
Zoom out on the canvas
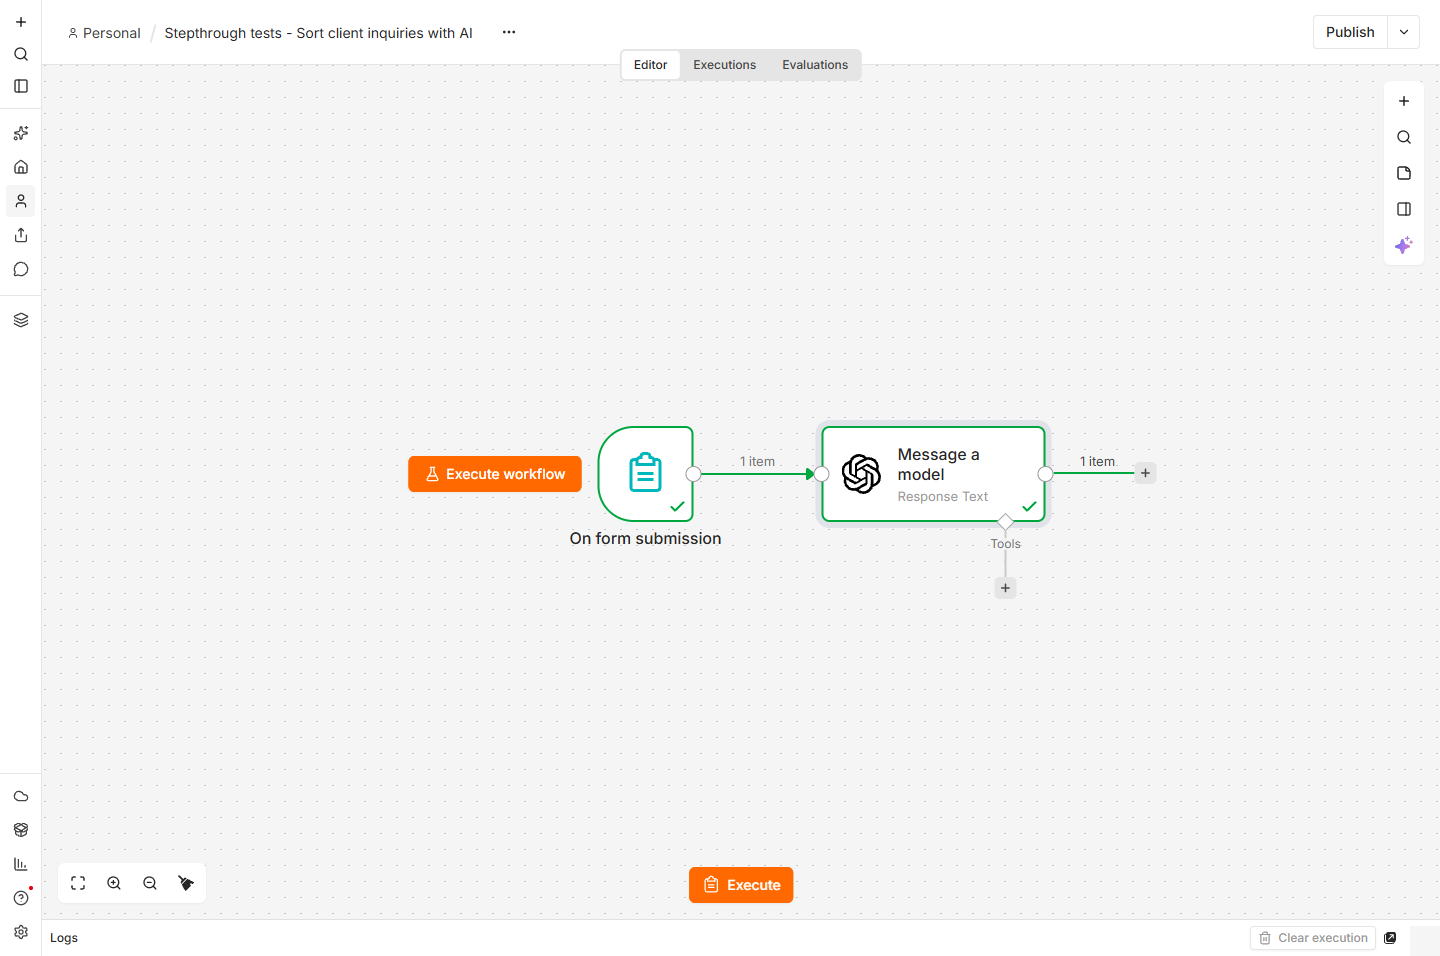tap(150, 883)
